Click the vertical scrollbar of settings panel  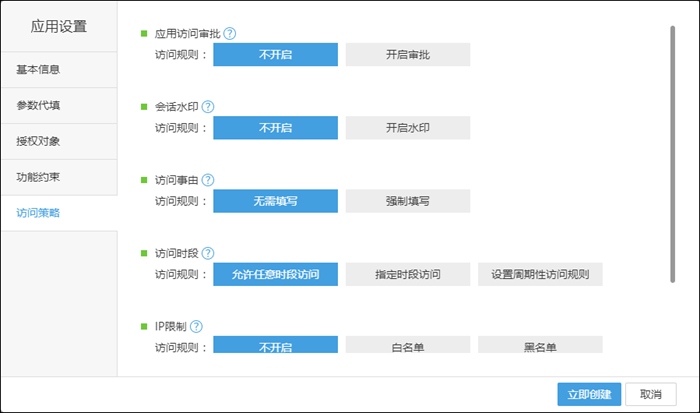[x=673, y=150]
